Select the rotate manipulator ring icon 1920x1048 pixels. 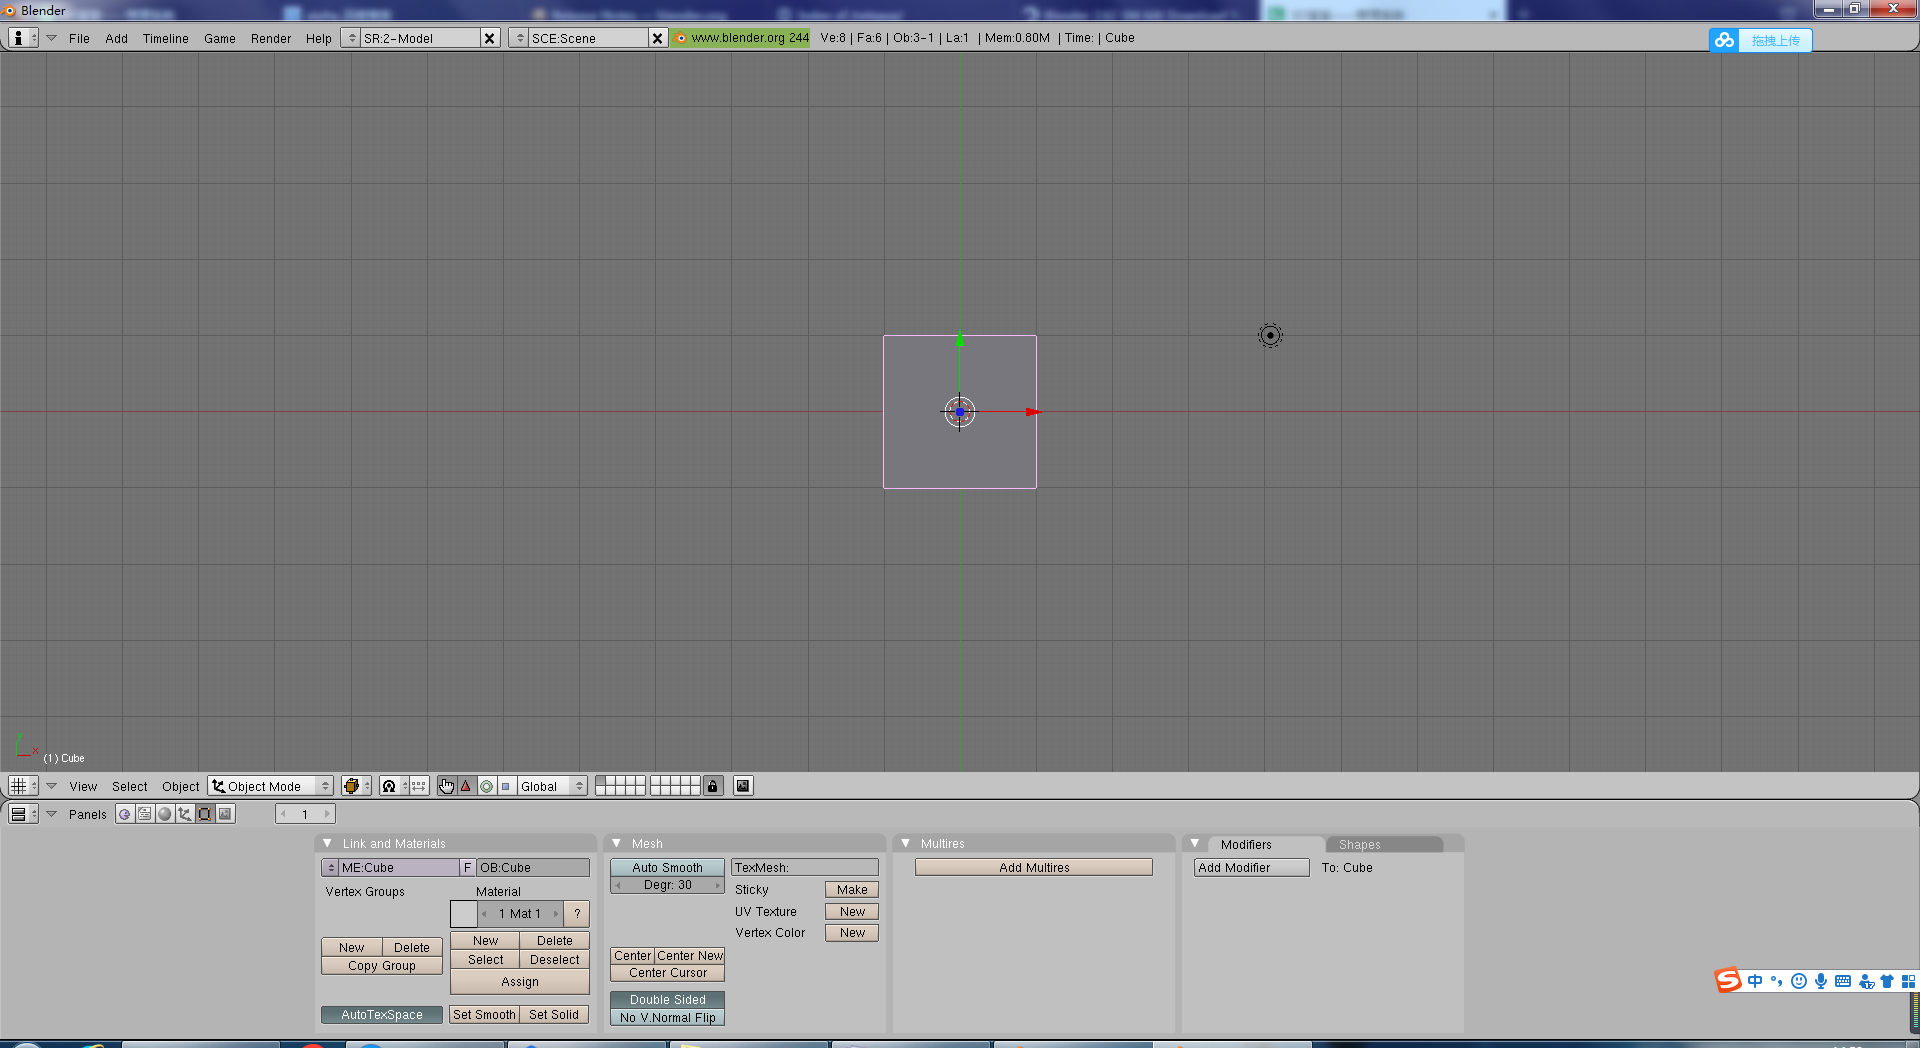click(486, 786)
